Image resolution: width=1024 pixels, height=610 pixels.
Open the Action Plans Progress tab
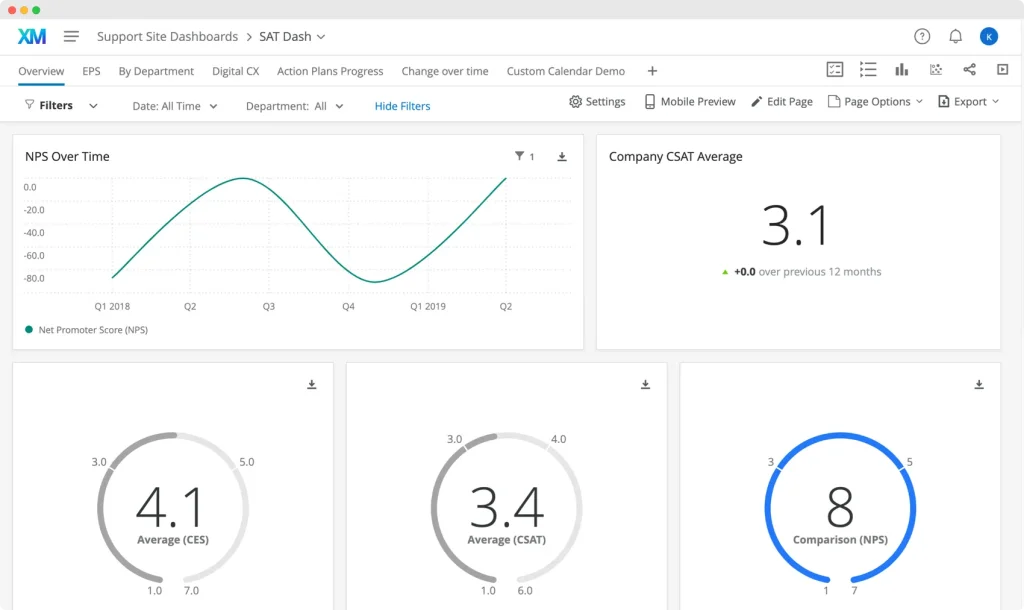pos(330,71)
